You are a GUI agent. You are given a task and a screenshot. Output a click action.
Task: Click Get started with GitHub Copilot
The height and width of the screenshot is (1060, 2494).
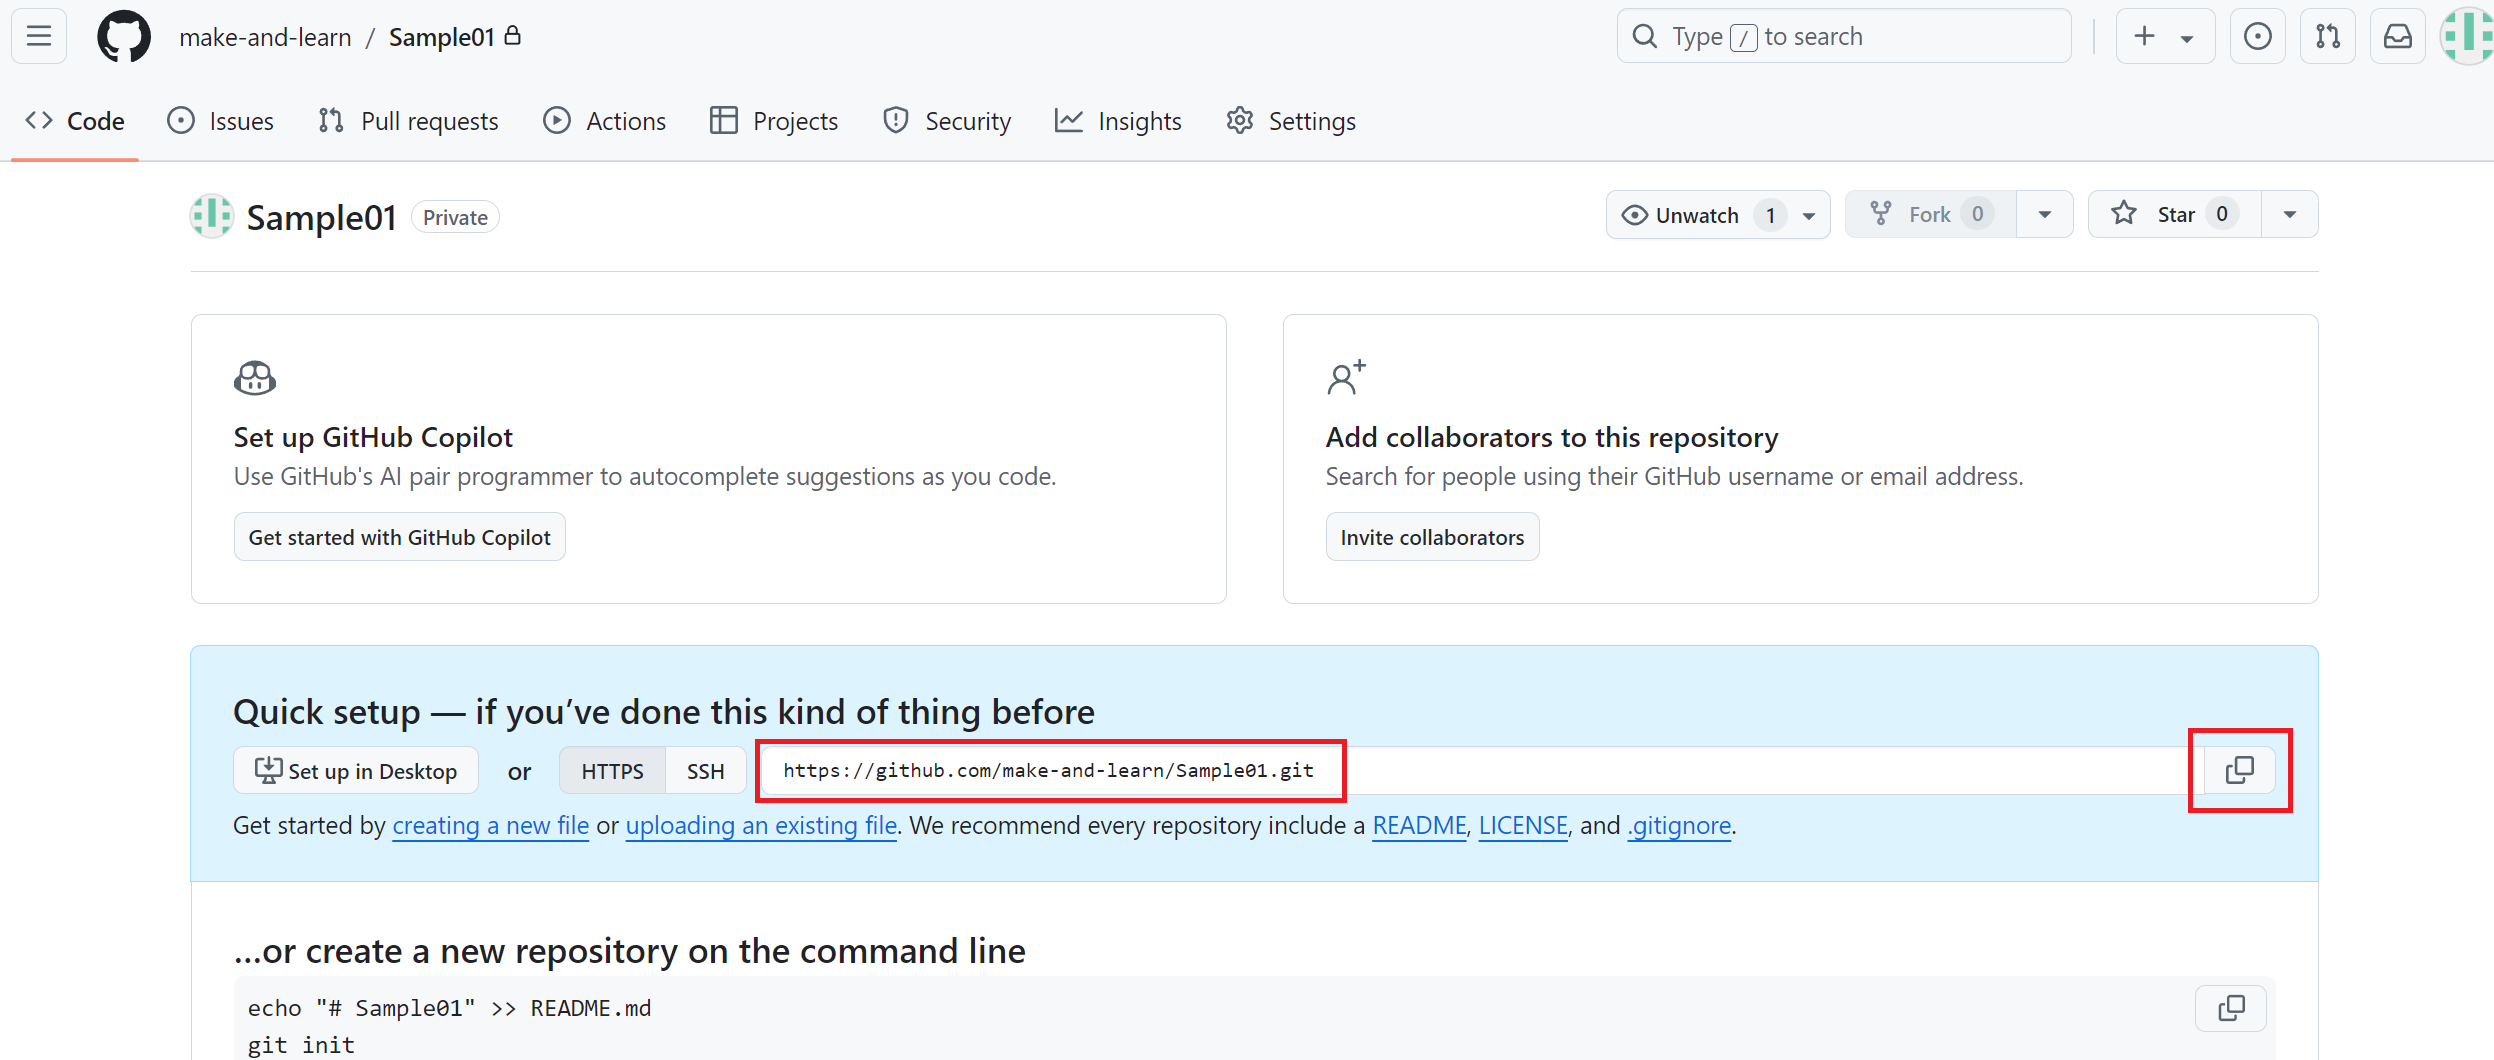(400, 537)
